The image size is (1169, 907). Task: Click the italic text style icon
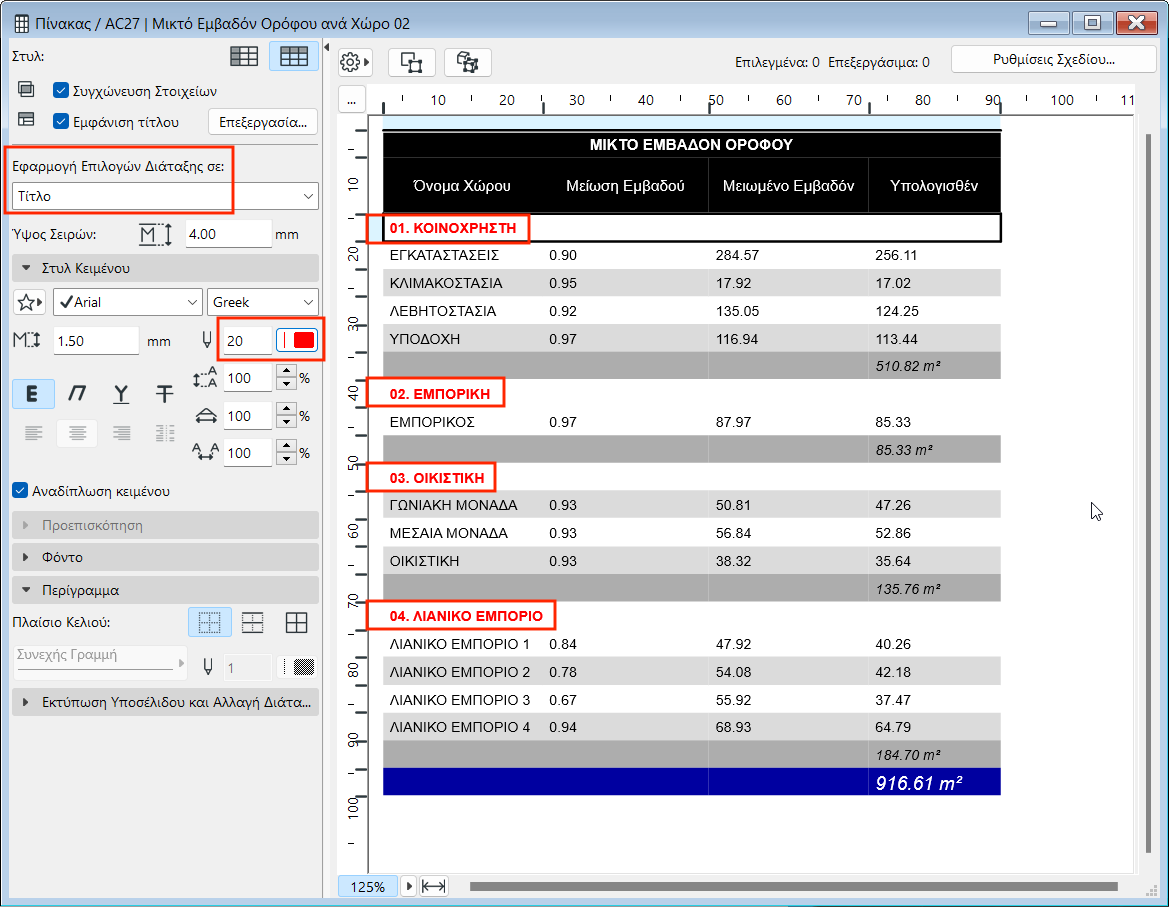tap(77, 394)
